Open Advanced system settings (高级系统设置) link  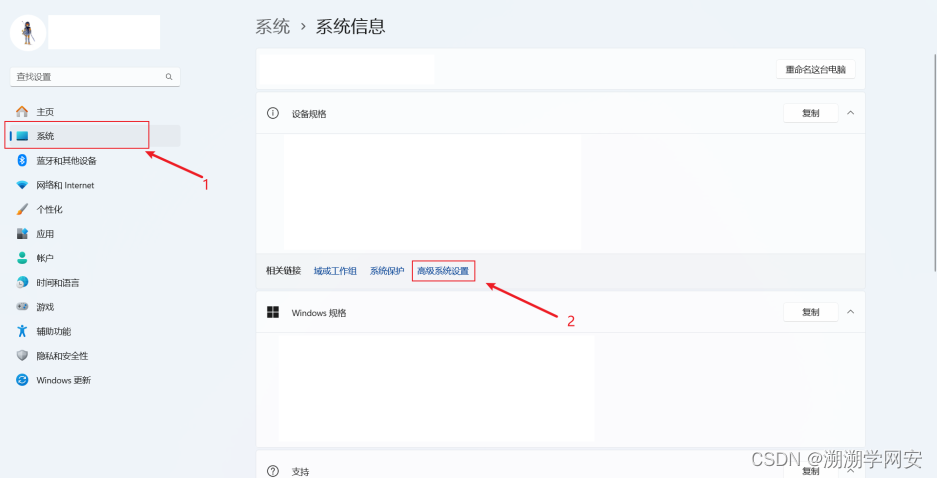[443, 271]
